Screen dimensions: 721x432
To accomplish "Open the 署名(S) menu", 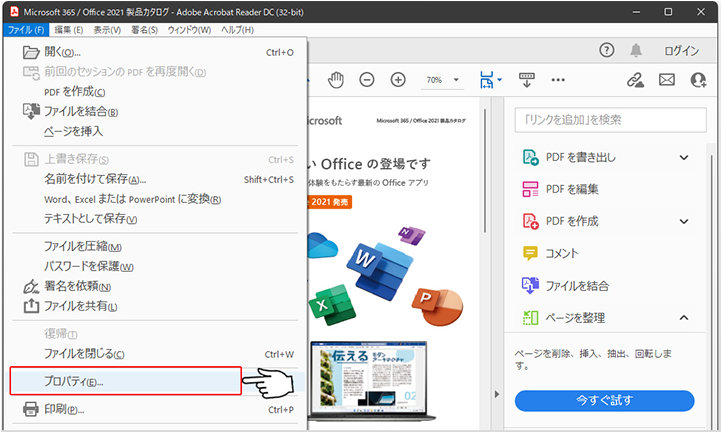I will click(x=144, y=30).
